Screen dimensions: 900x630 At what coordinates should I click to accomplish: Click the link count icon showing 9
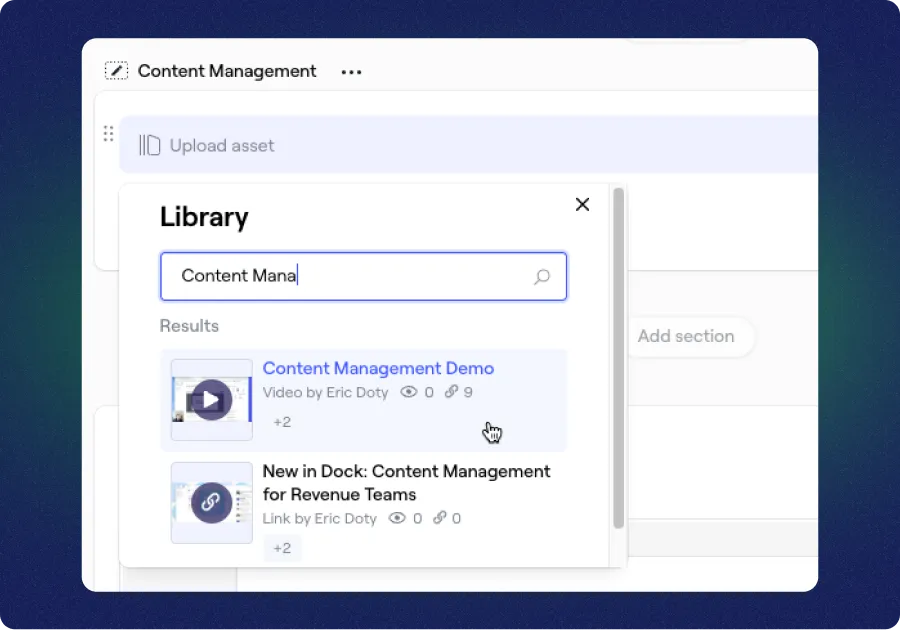(x=451, y=392)
